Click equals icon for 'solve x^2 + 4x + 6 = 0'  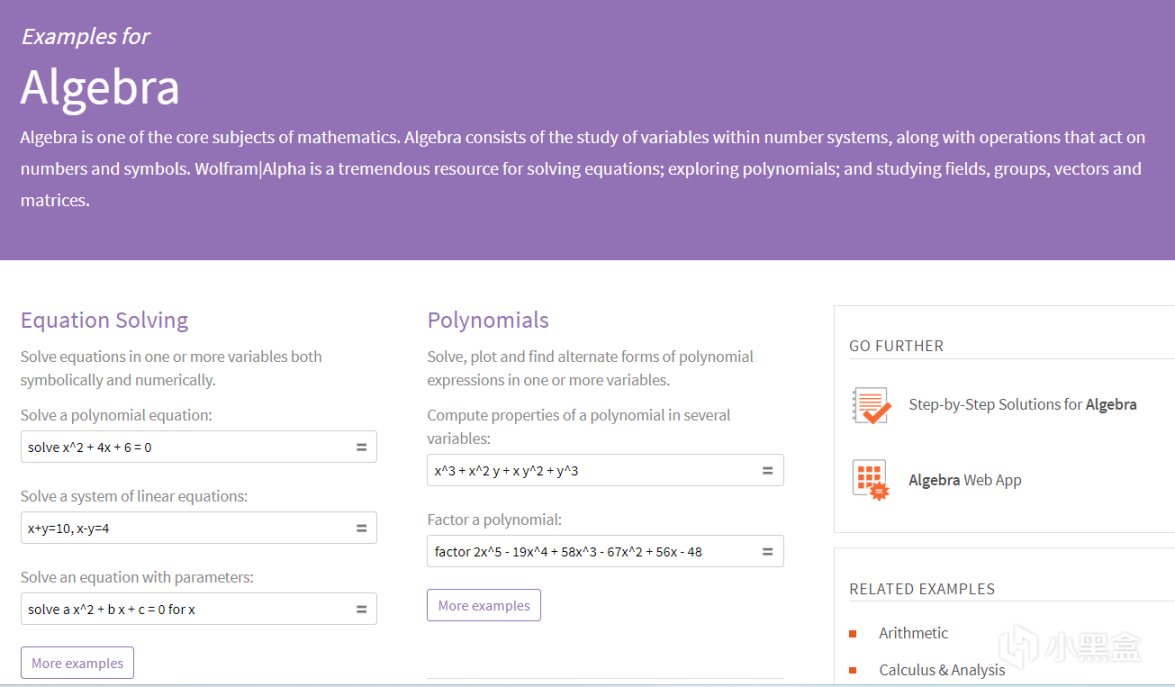tap(361, 447)
